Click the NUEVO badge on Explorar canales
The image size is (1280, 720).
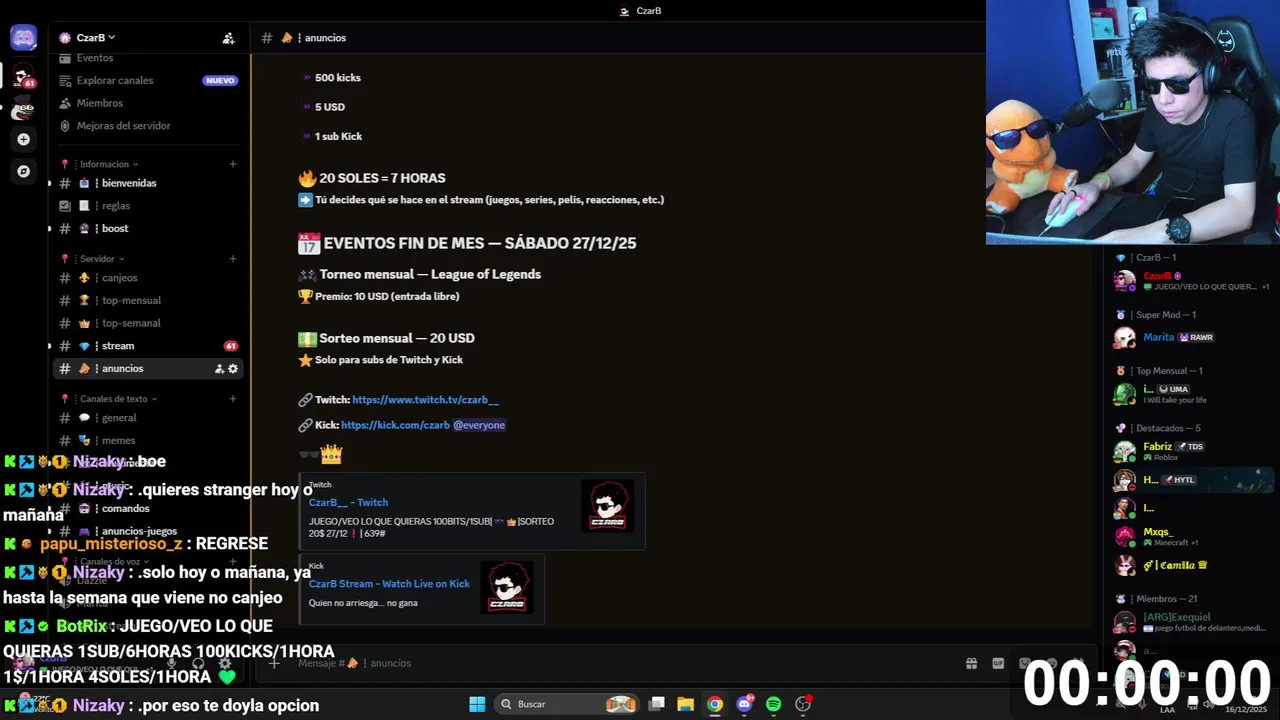pyautogui.click(x=220, y=81)
